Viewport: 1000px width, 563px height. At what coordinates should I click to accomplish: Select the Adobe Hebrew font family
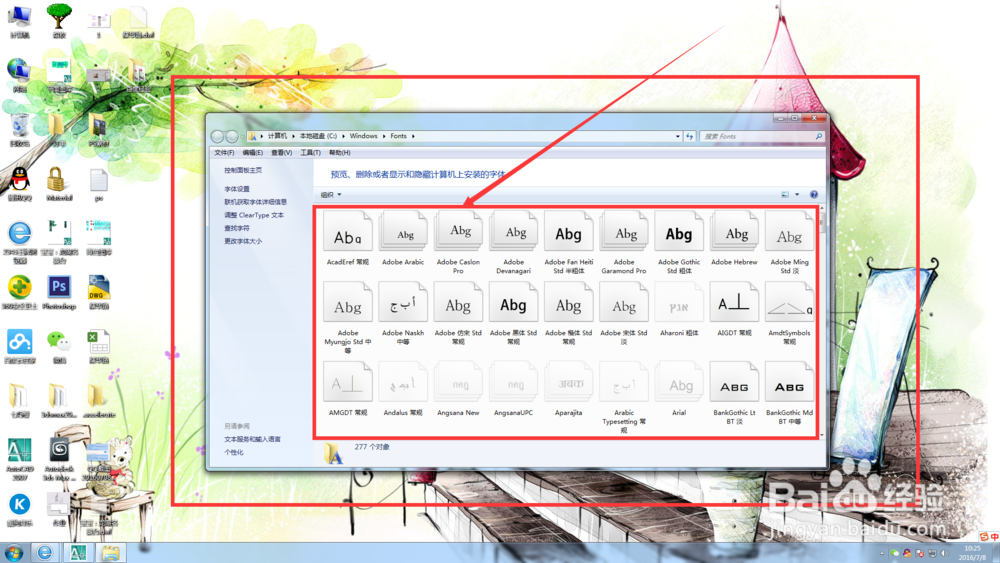(x=734, y=239)
